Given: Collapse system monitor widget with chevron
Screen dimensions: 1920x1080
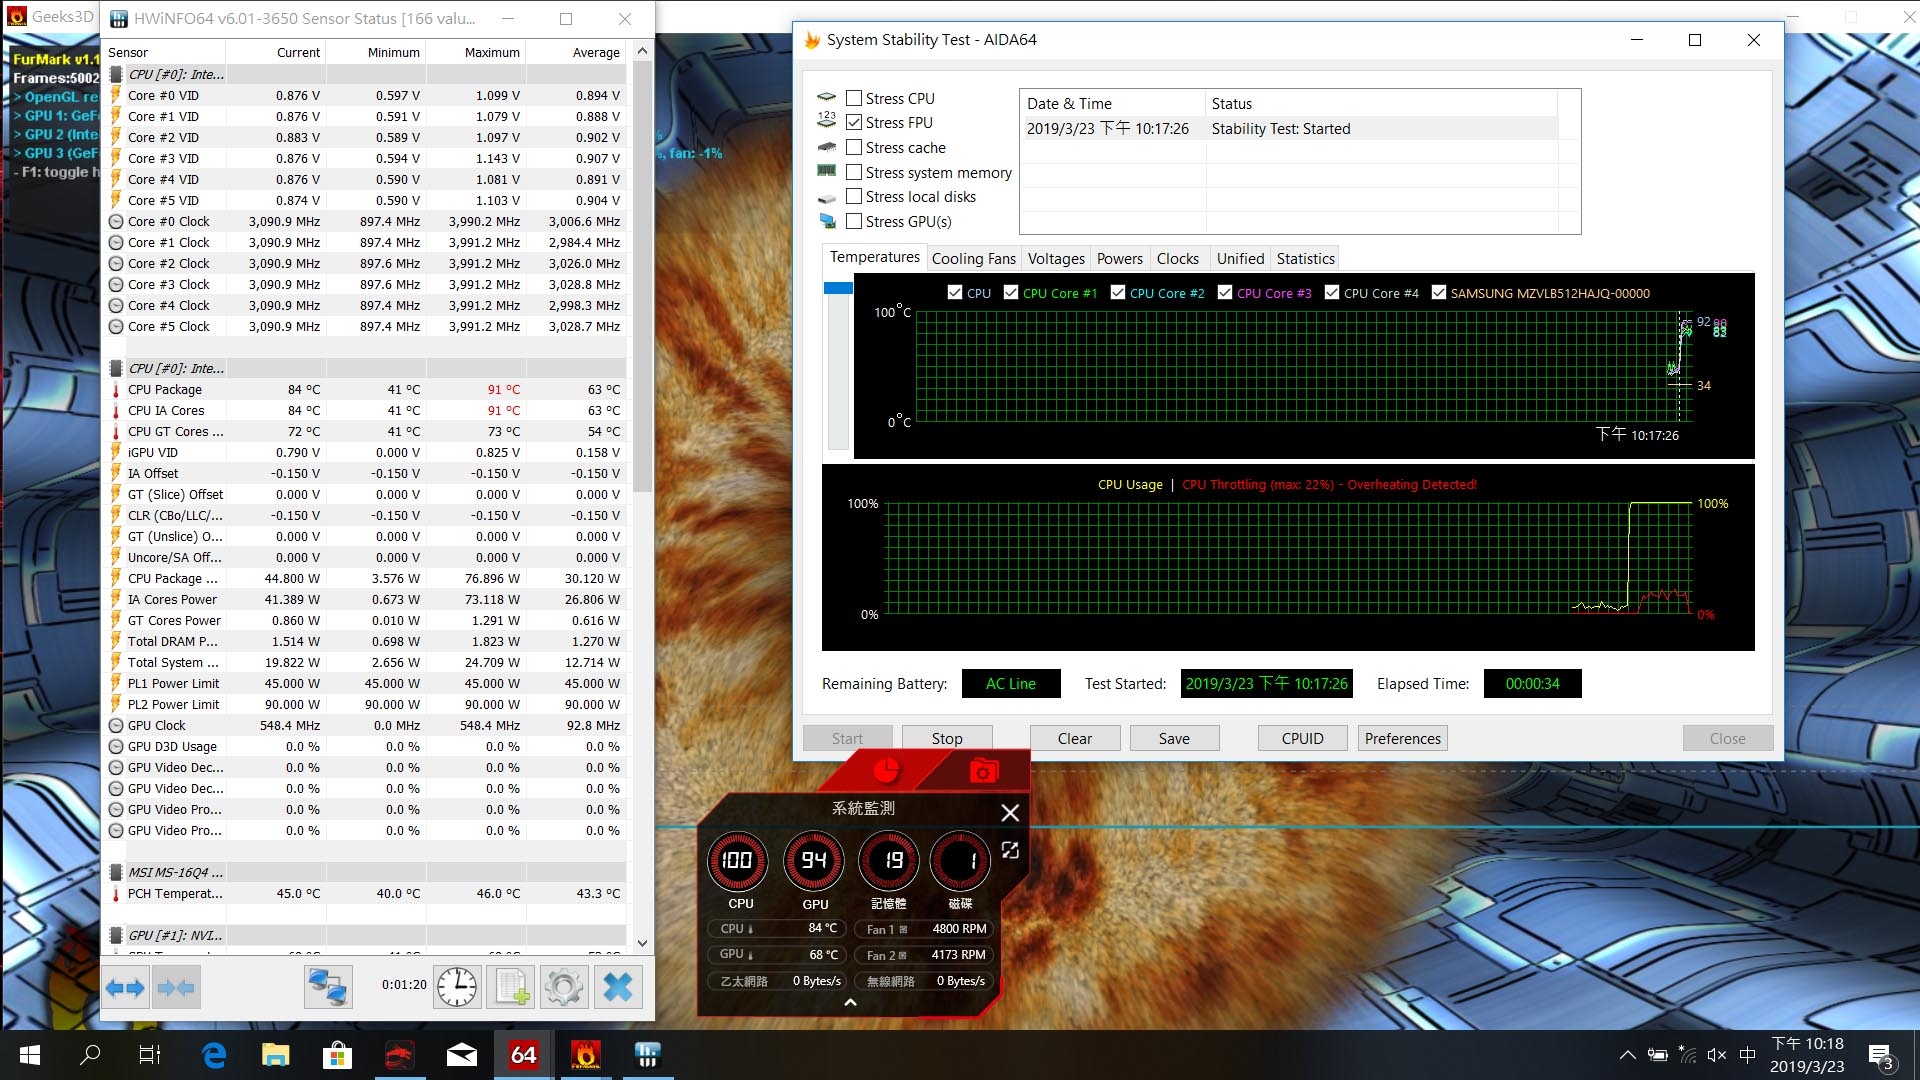Looking at the screenshot, I should 850,1002.
